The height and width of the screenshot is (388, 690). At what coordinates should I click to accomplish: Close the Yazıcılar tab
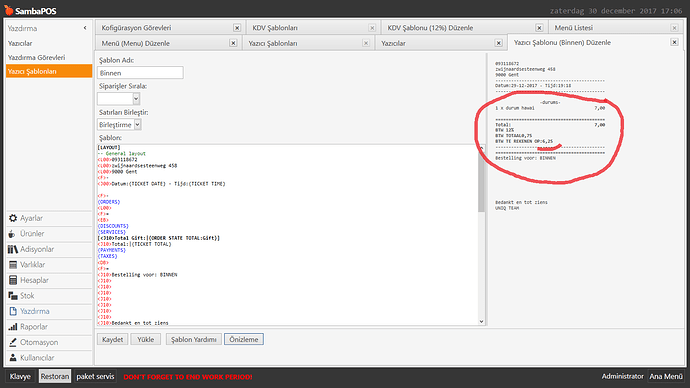tap(499, 43)
